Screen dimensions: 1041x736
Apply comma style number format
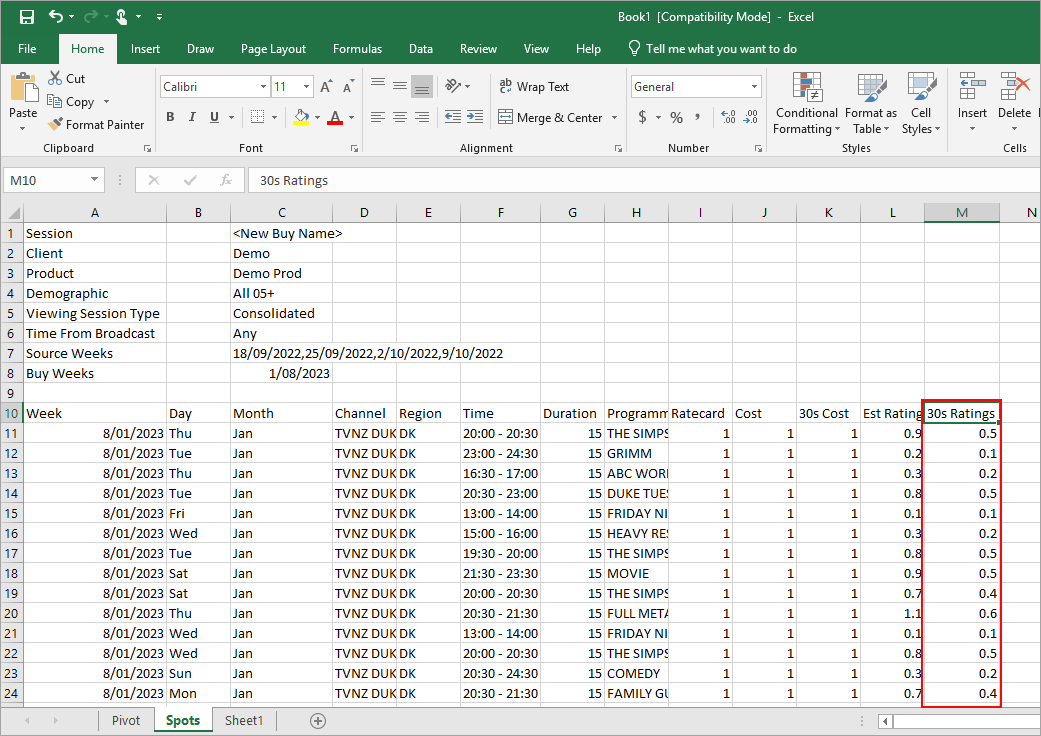coord(698,117)
